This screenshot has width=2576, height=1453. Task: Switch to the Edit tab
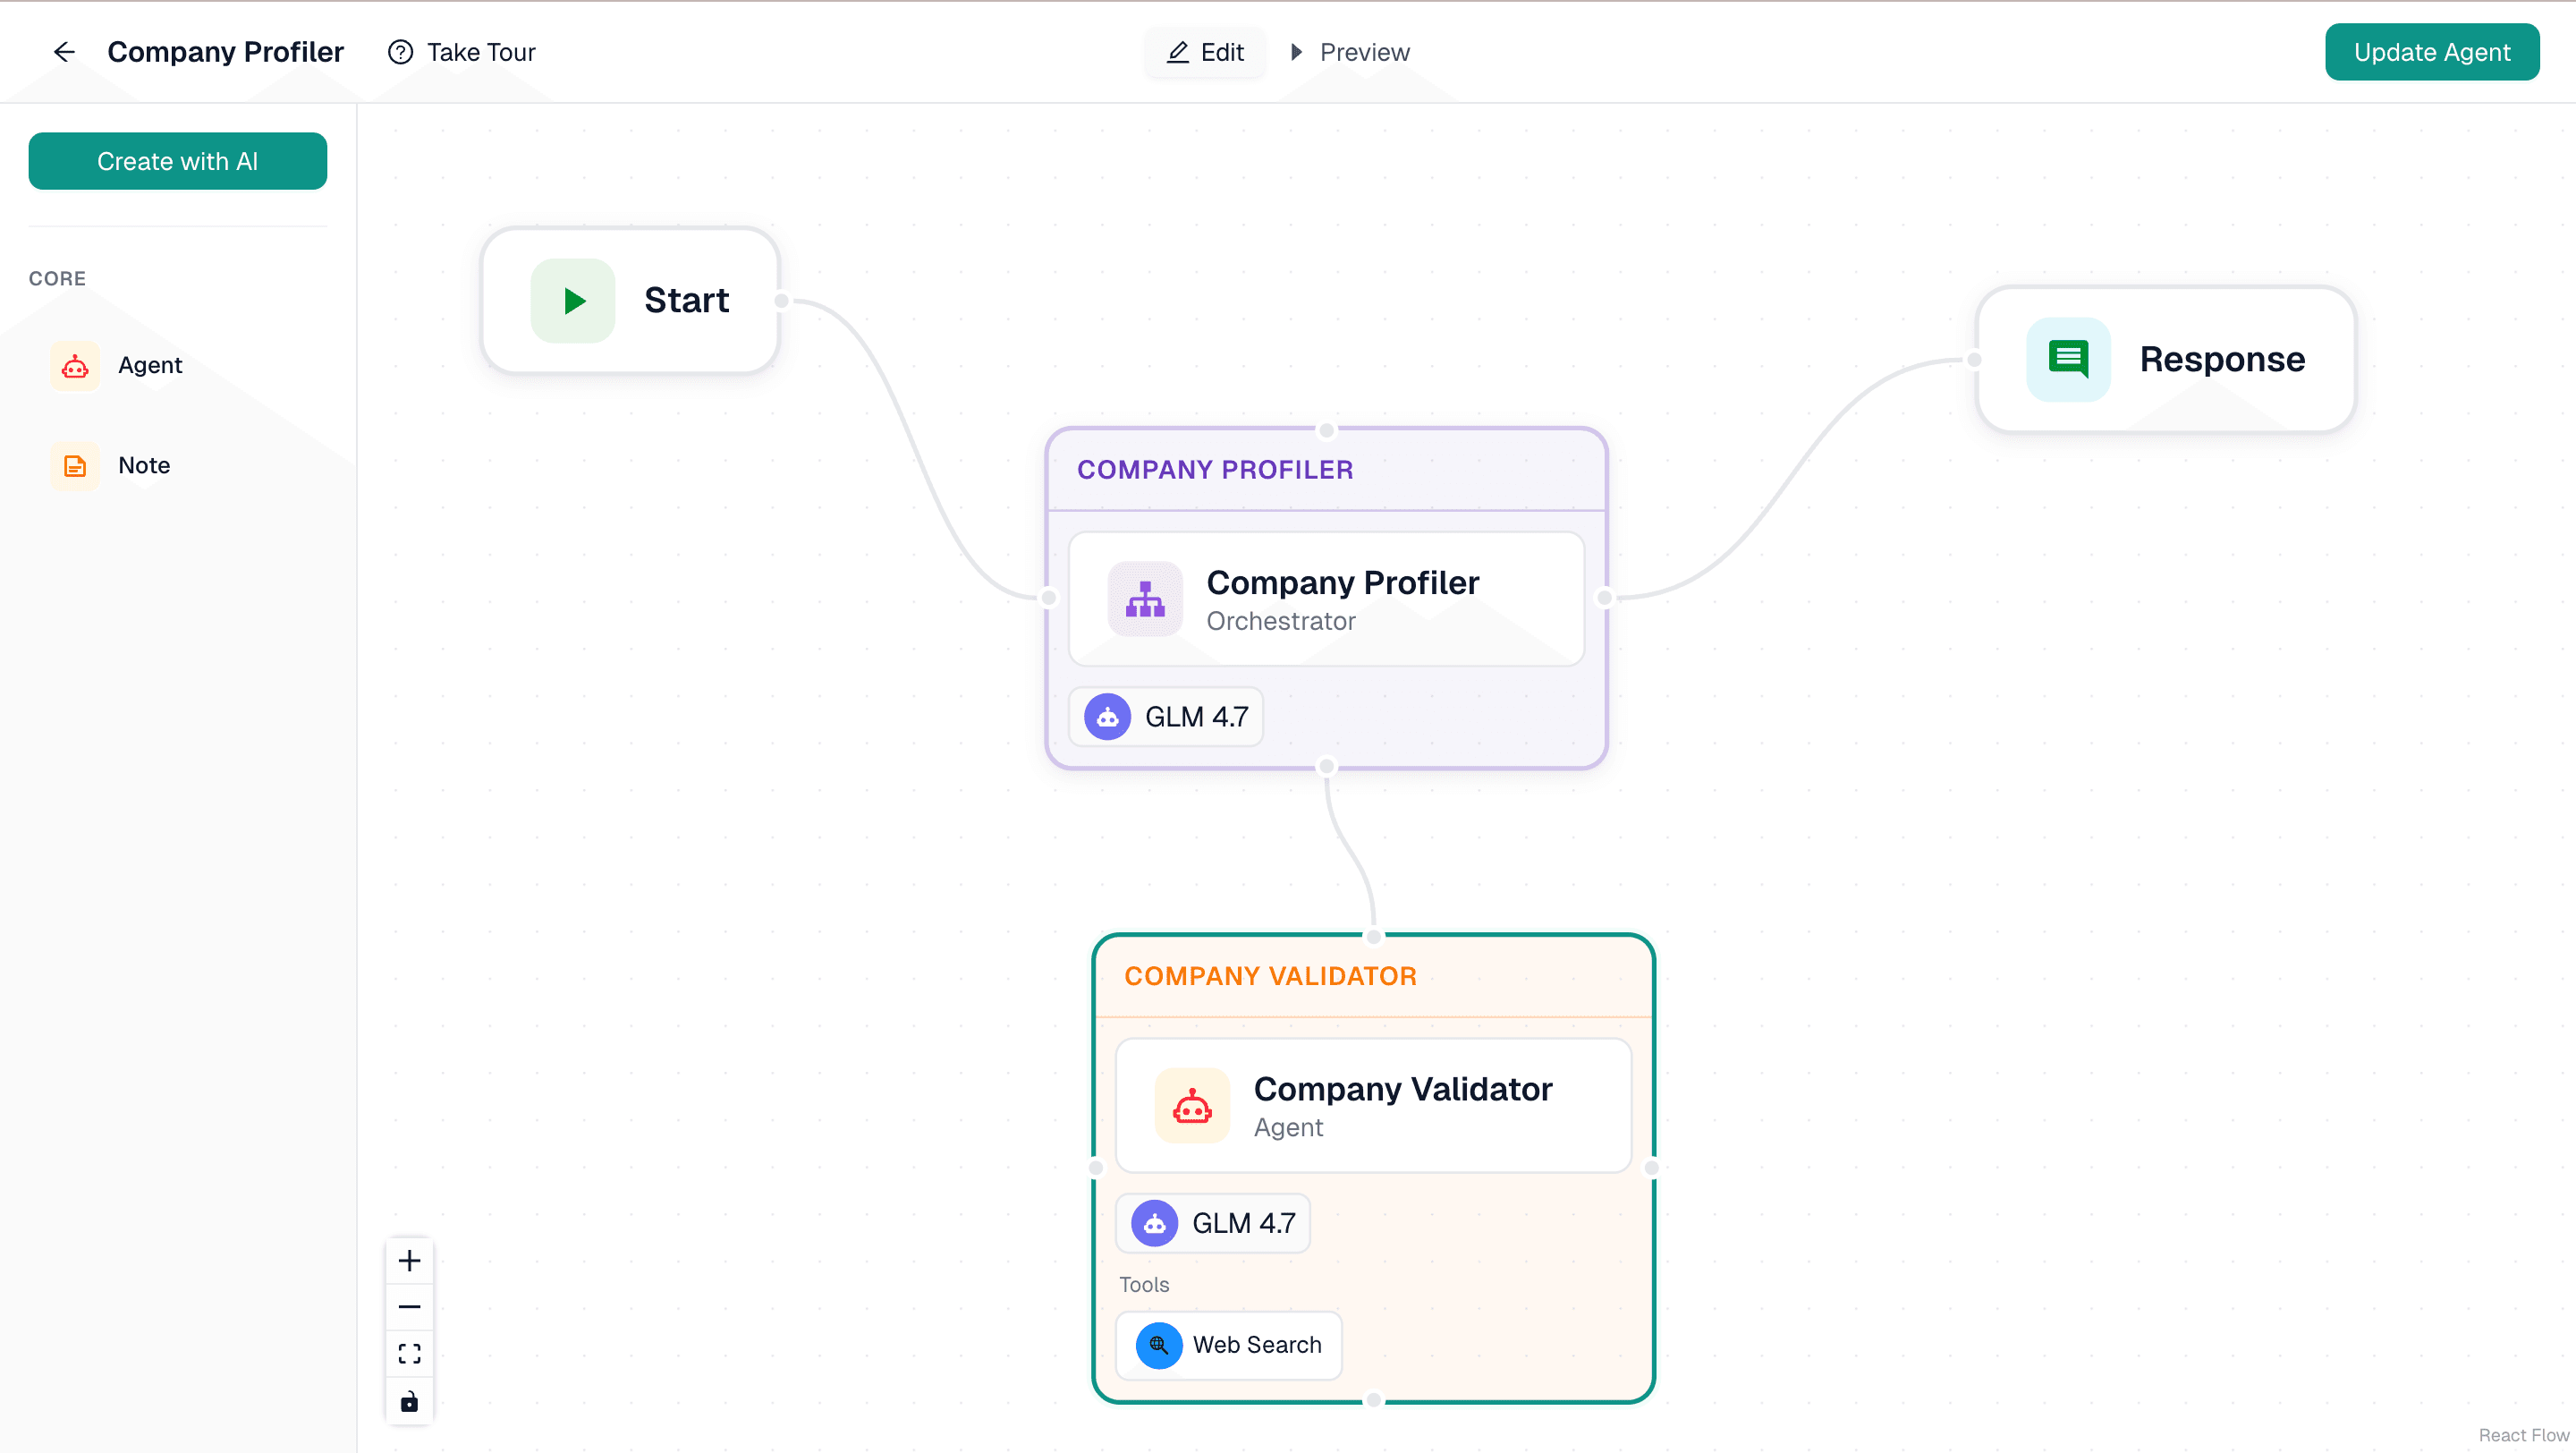tap(1205, 51)
